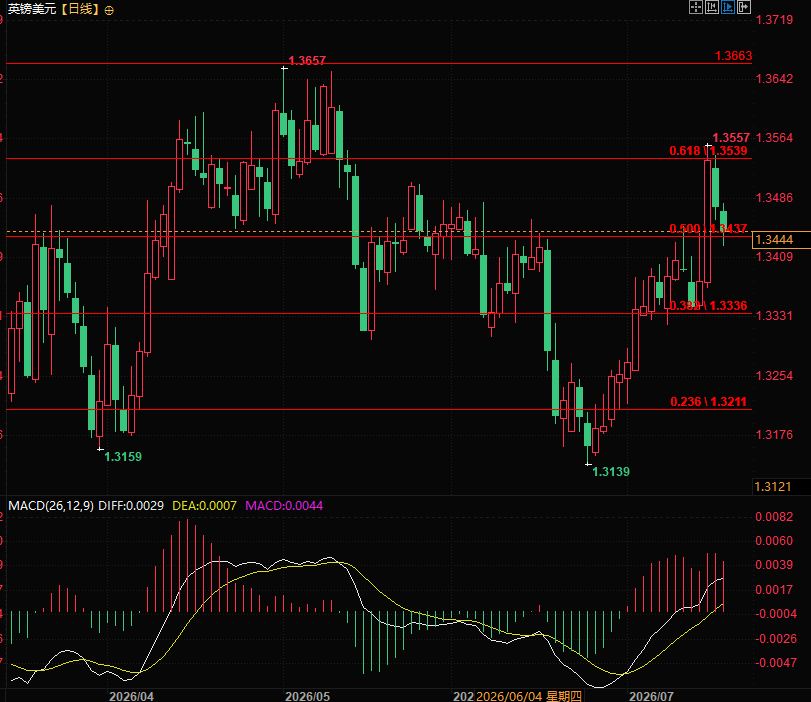Click the 英镑美元 instrument title
The image size is (811, 702).
32,9
